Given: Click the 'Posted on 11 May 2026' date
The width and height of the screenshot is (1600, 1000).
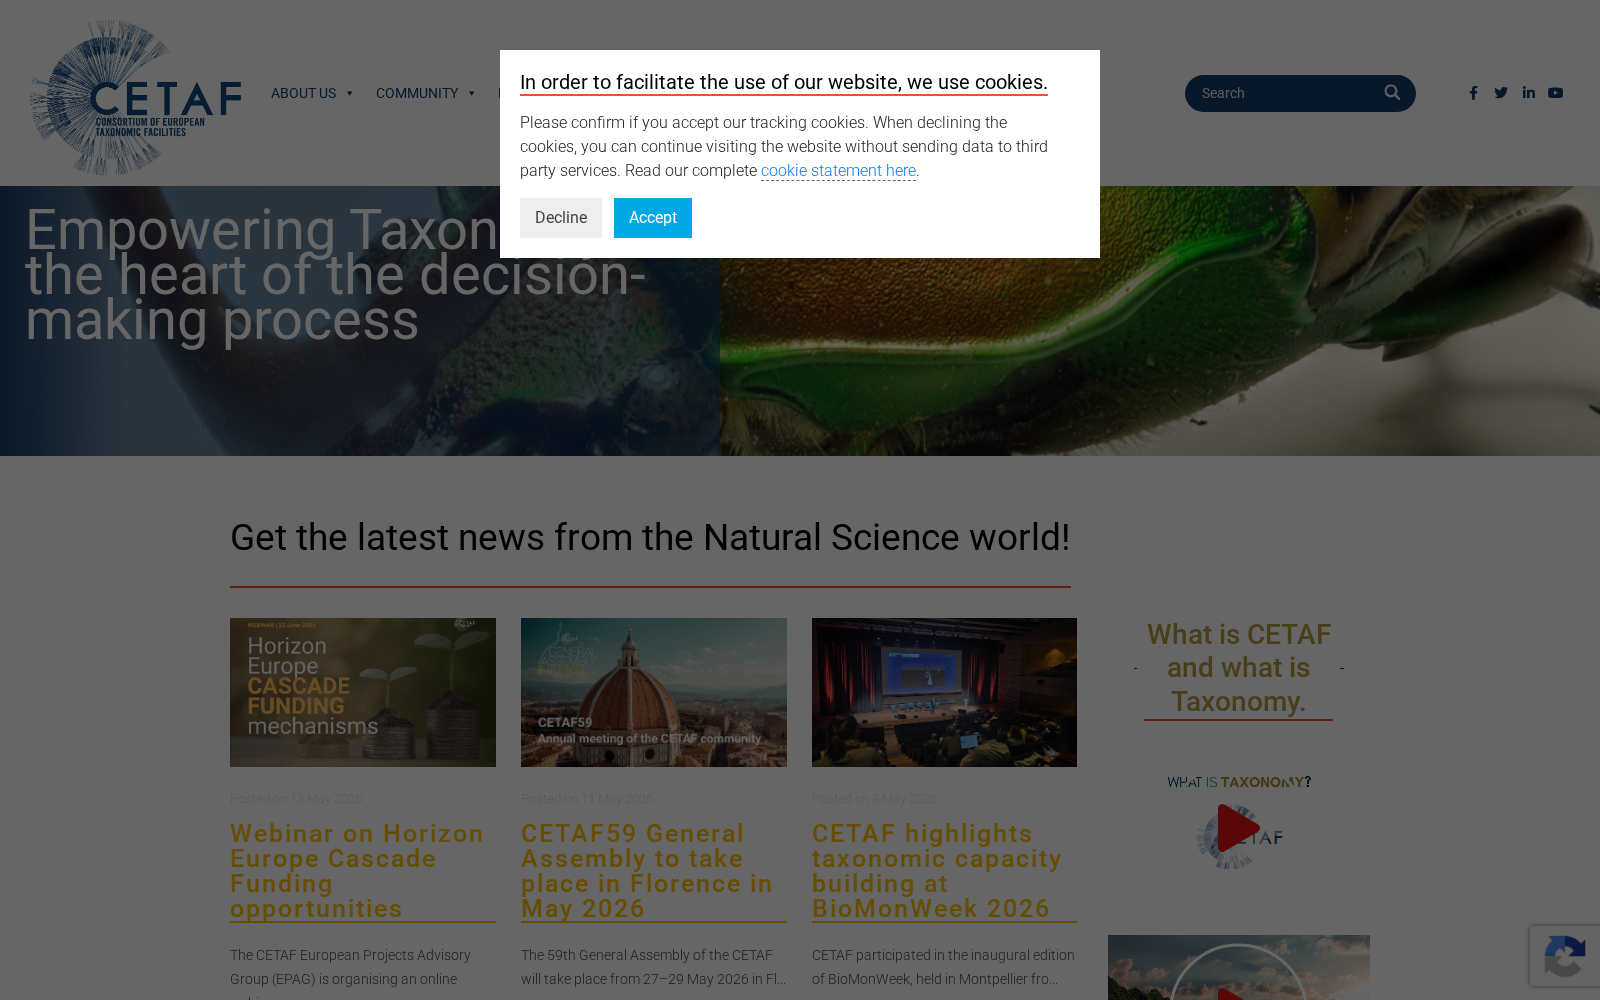Looking at the screenshot, I should click(x=587, y=798).
